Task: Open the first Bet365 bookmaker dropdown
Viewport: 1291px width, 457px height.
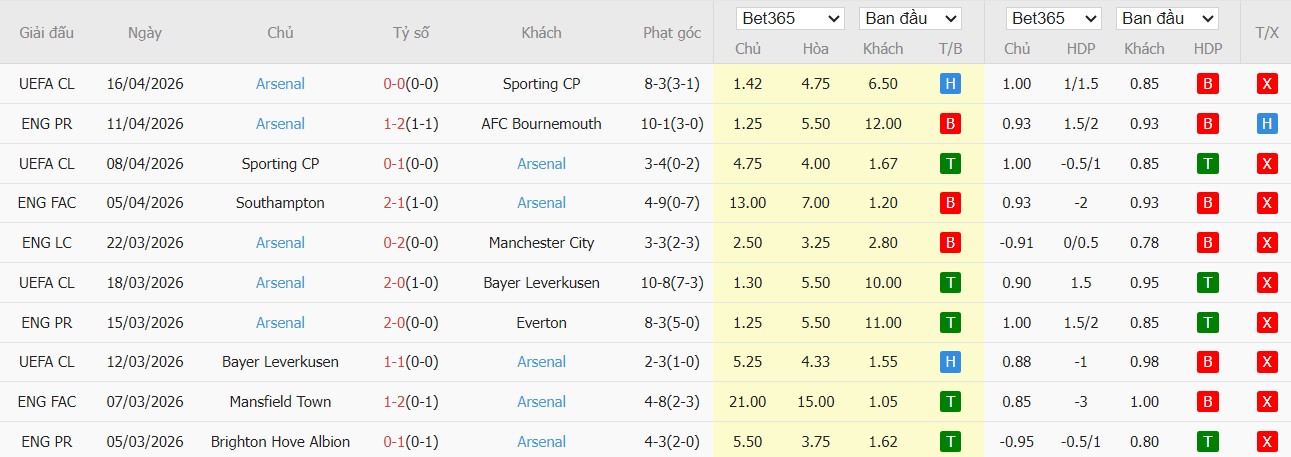Action: [x=790, y=18]
